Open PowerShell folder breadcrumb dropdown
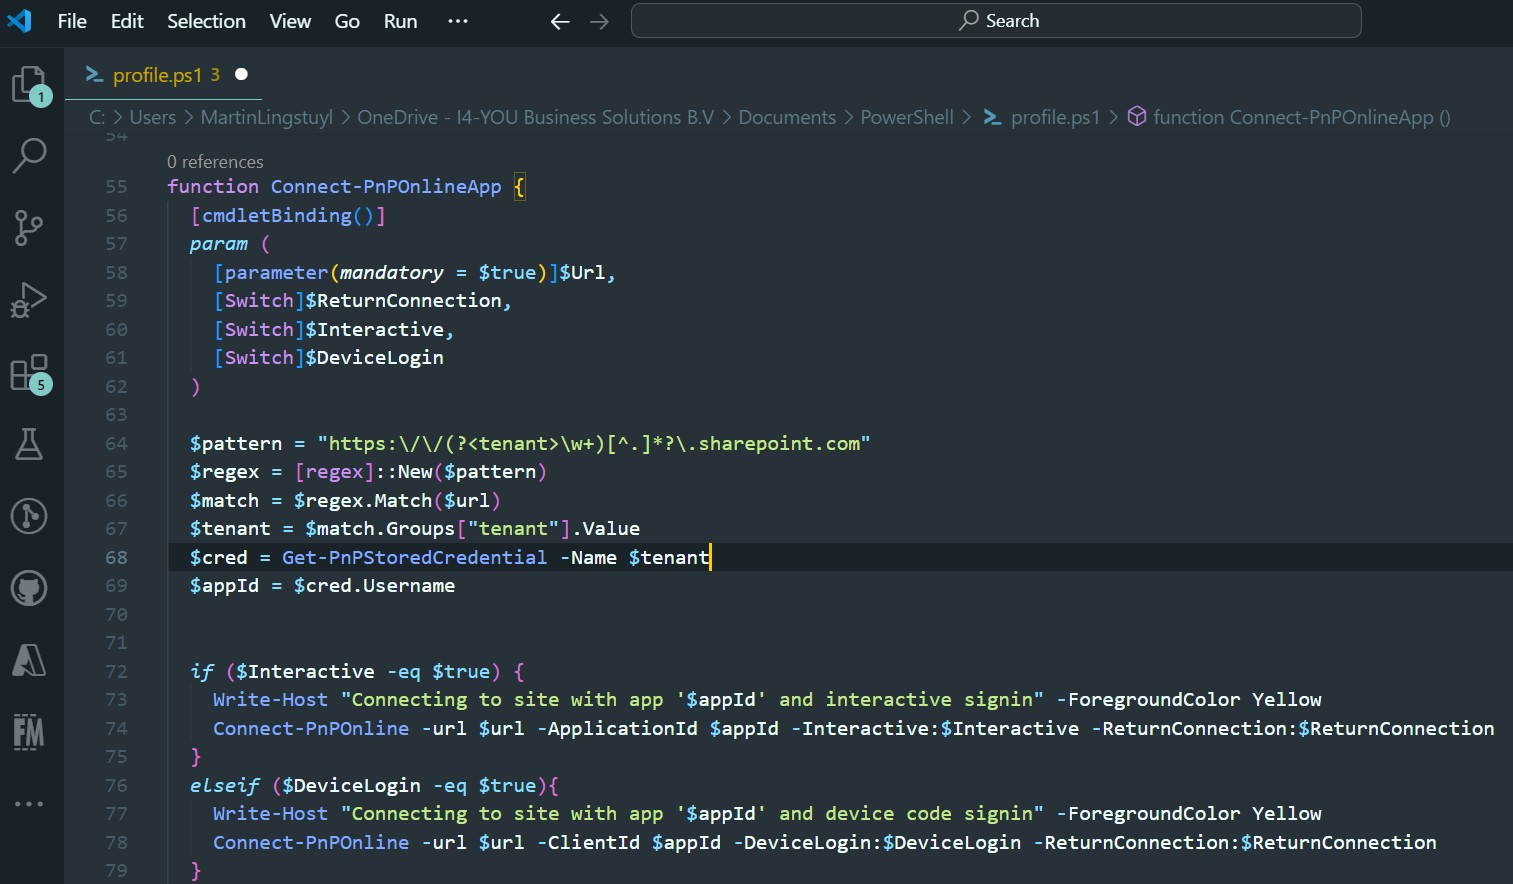 (x=907, y=117)
